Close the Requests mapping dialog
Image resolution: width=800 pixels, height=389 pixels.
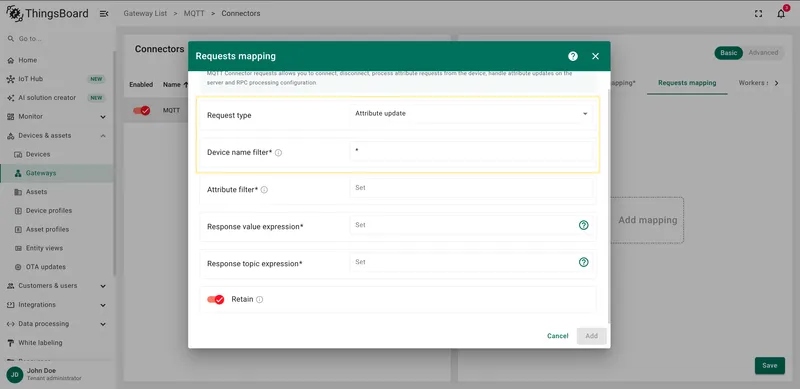pos(595,56)
